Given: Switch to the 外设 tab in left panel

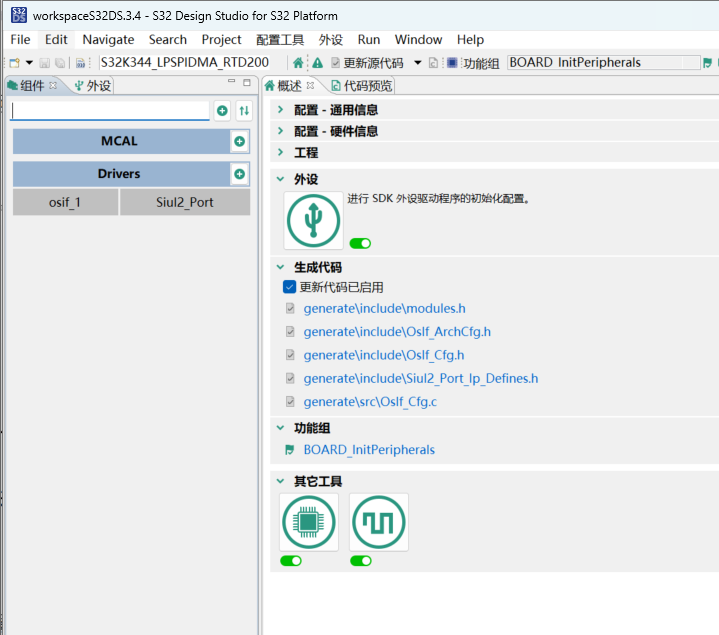Looking at the screenshot, I should click(93, 86).
